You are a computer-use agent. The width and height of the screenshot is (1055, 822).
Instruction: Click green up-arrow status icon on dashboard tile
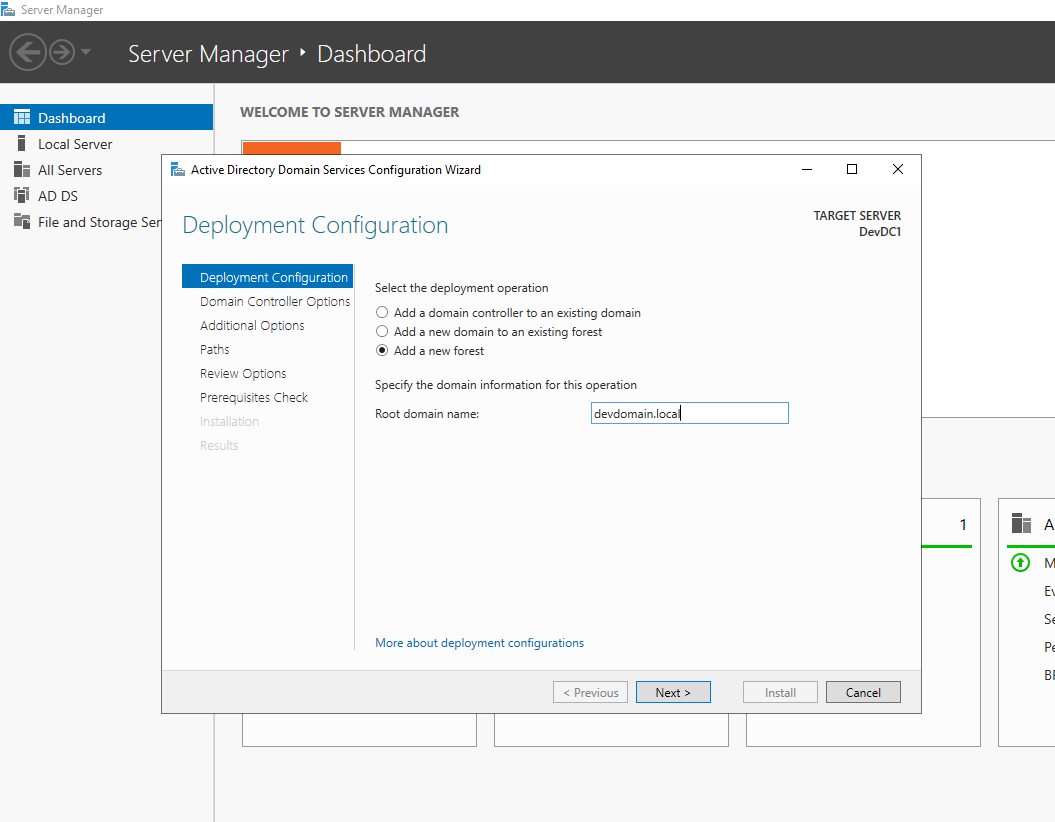(x=1020, y=562)
